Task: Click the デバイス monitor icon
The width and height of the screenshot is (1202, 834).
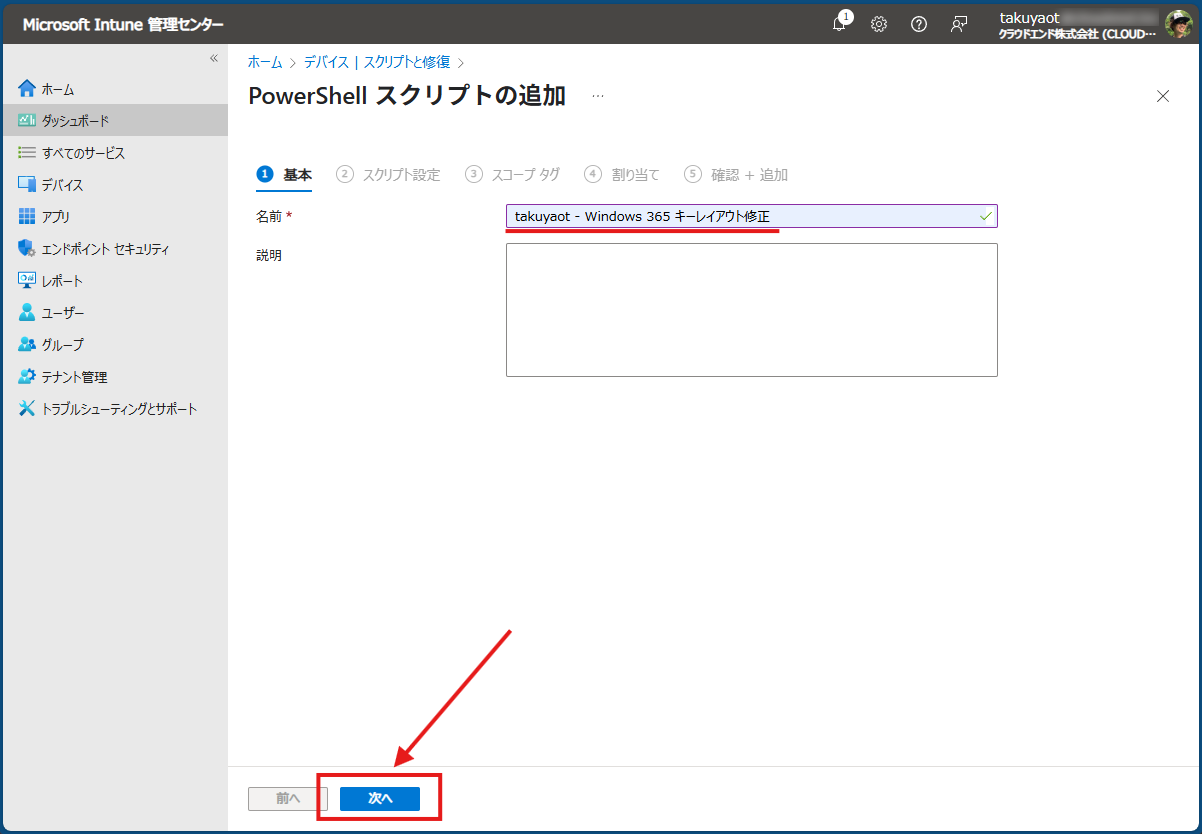Action: tap(27, 185)
